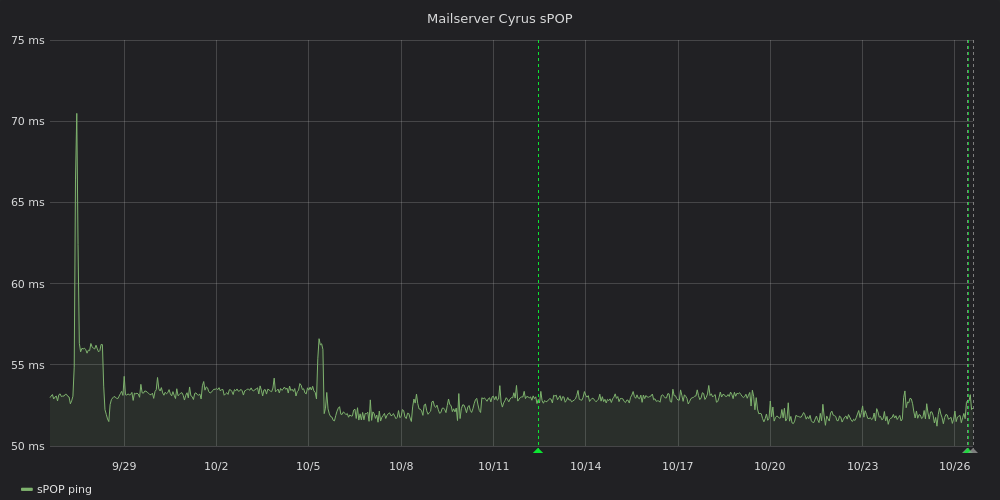Click the 60 ms y-axis label
Image resolution: width=1000 pixels, height=500 pixels.
click(x=28, y=284)
